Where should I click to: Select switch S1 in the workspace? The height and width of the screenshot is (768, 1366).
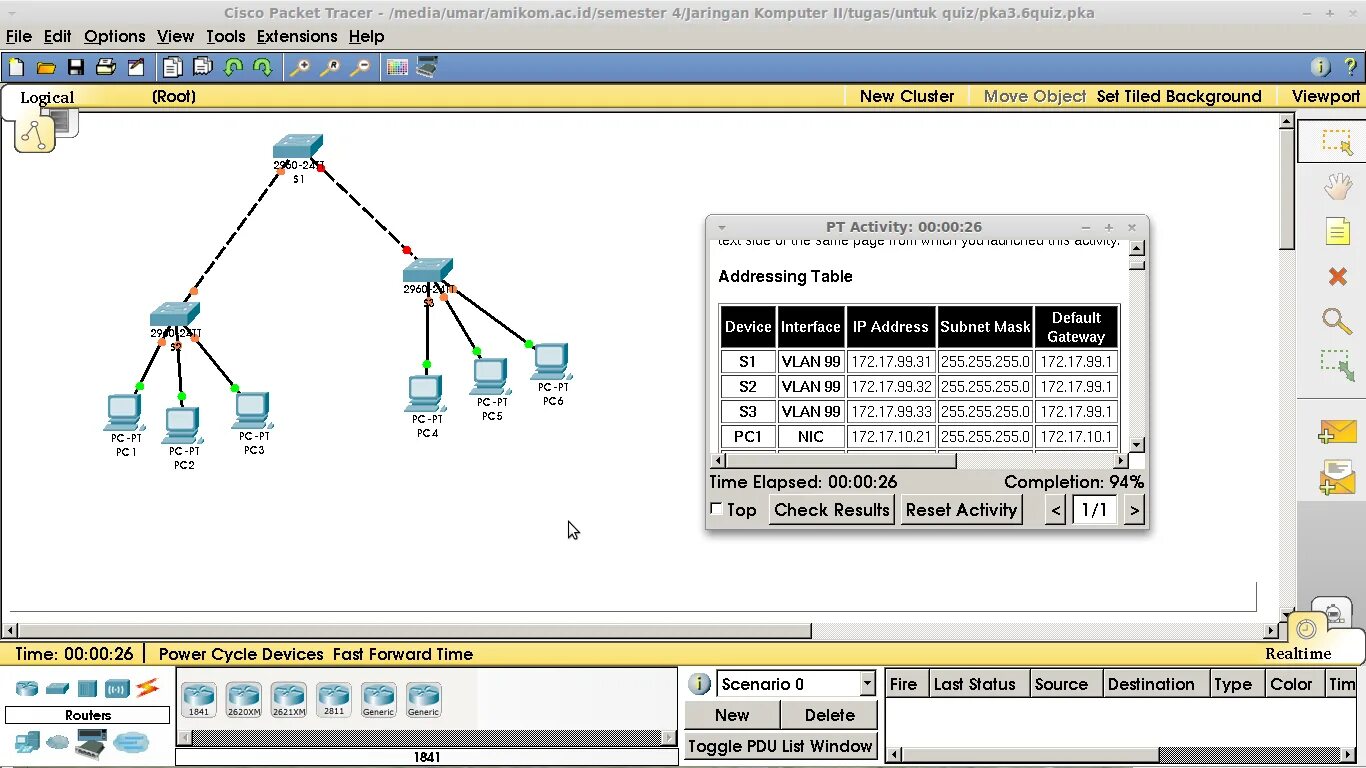298,148
